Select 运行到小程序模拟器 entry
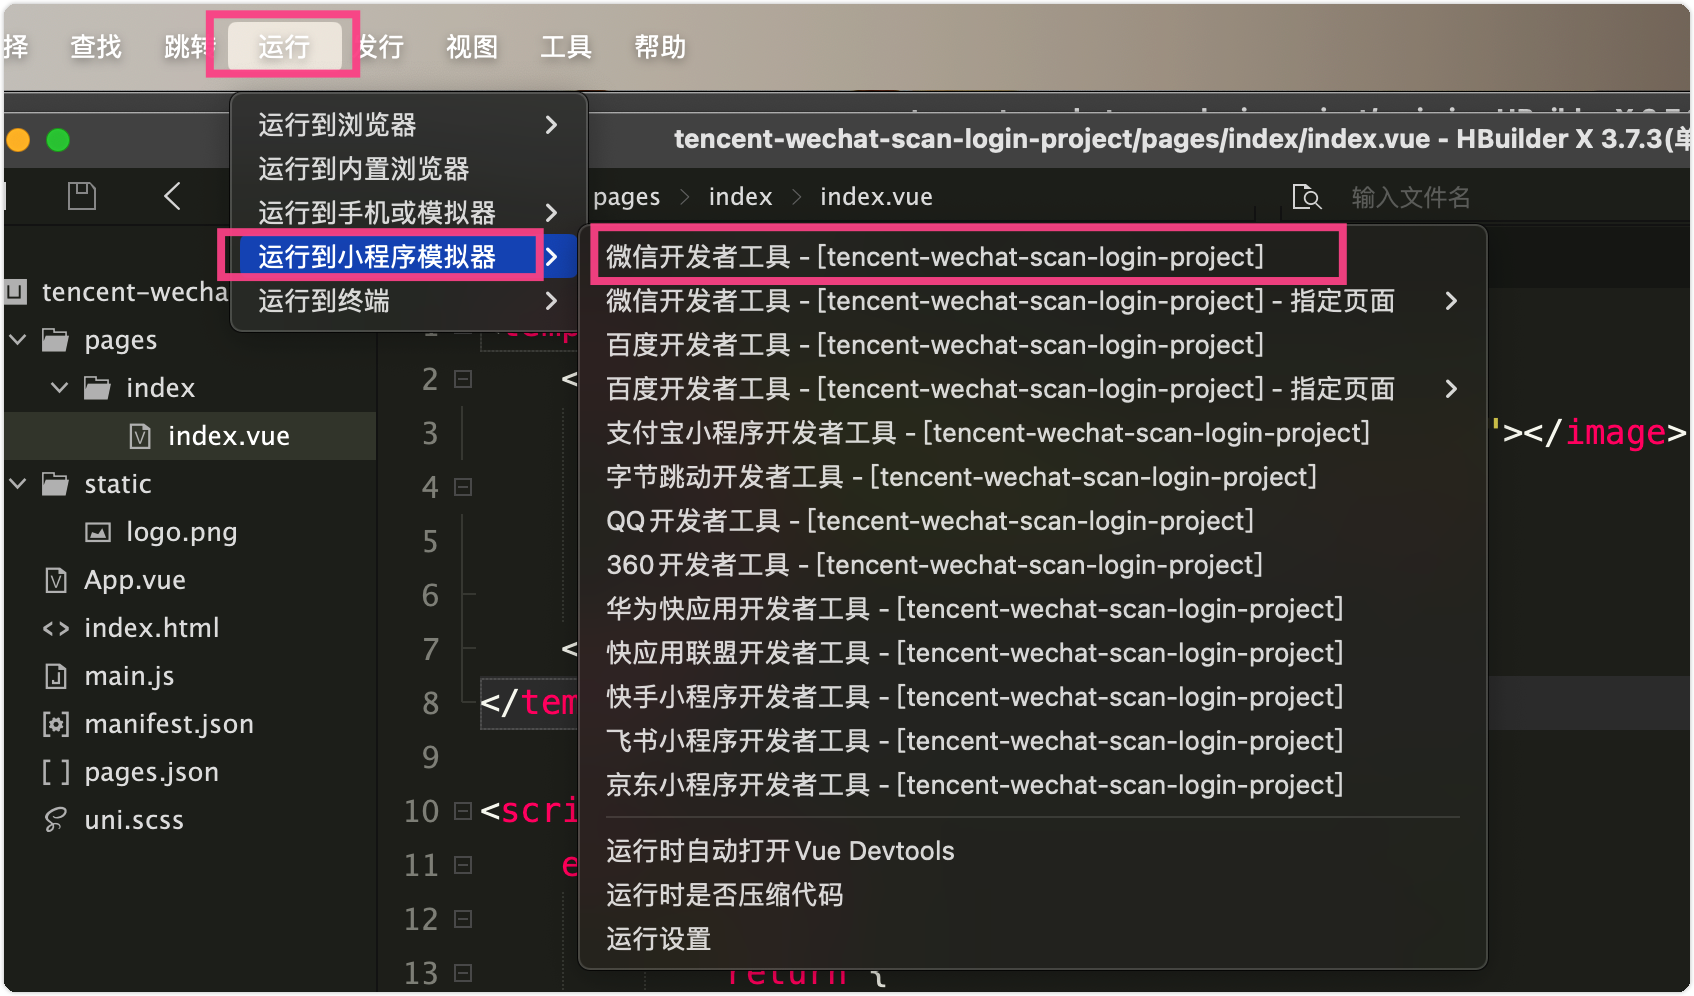The width and height of the screenshot is (1694, 996). tap(408, 256)
